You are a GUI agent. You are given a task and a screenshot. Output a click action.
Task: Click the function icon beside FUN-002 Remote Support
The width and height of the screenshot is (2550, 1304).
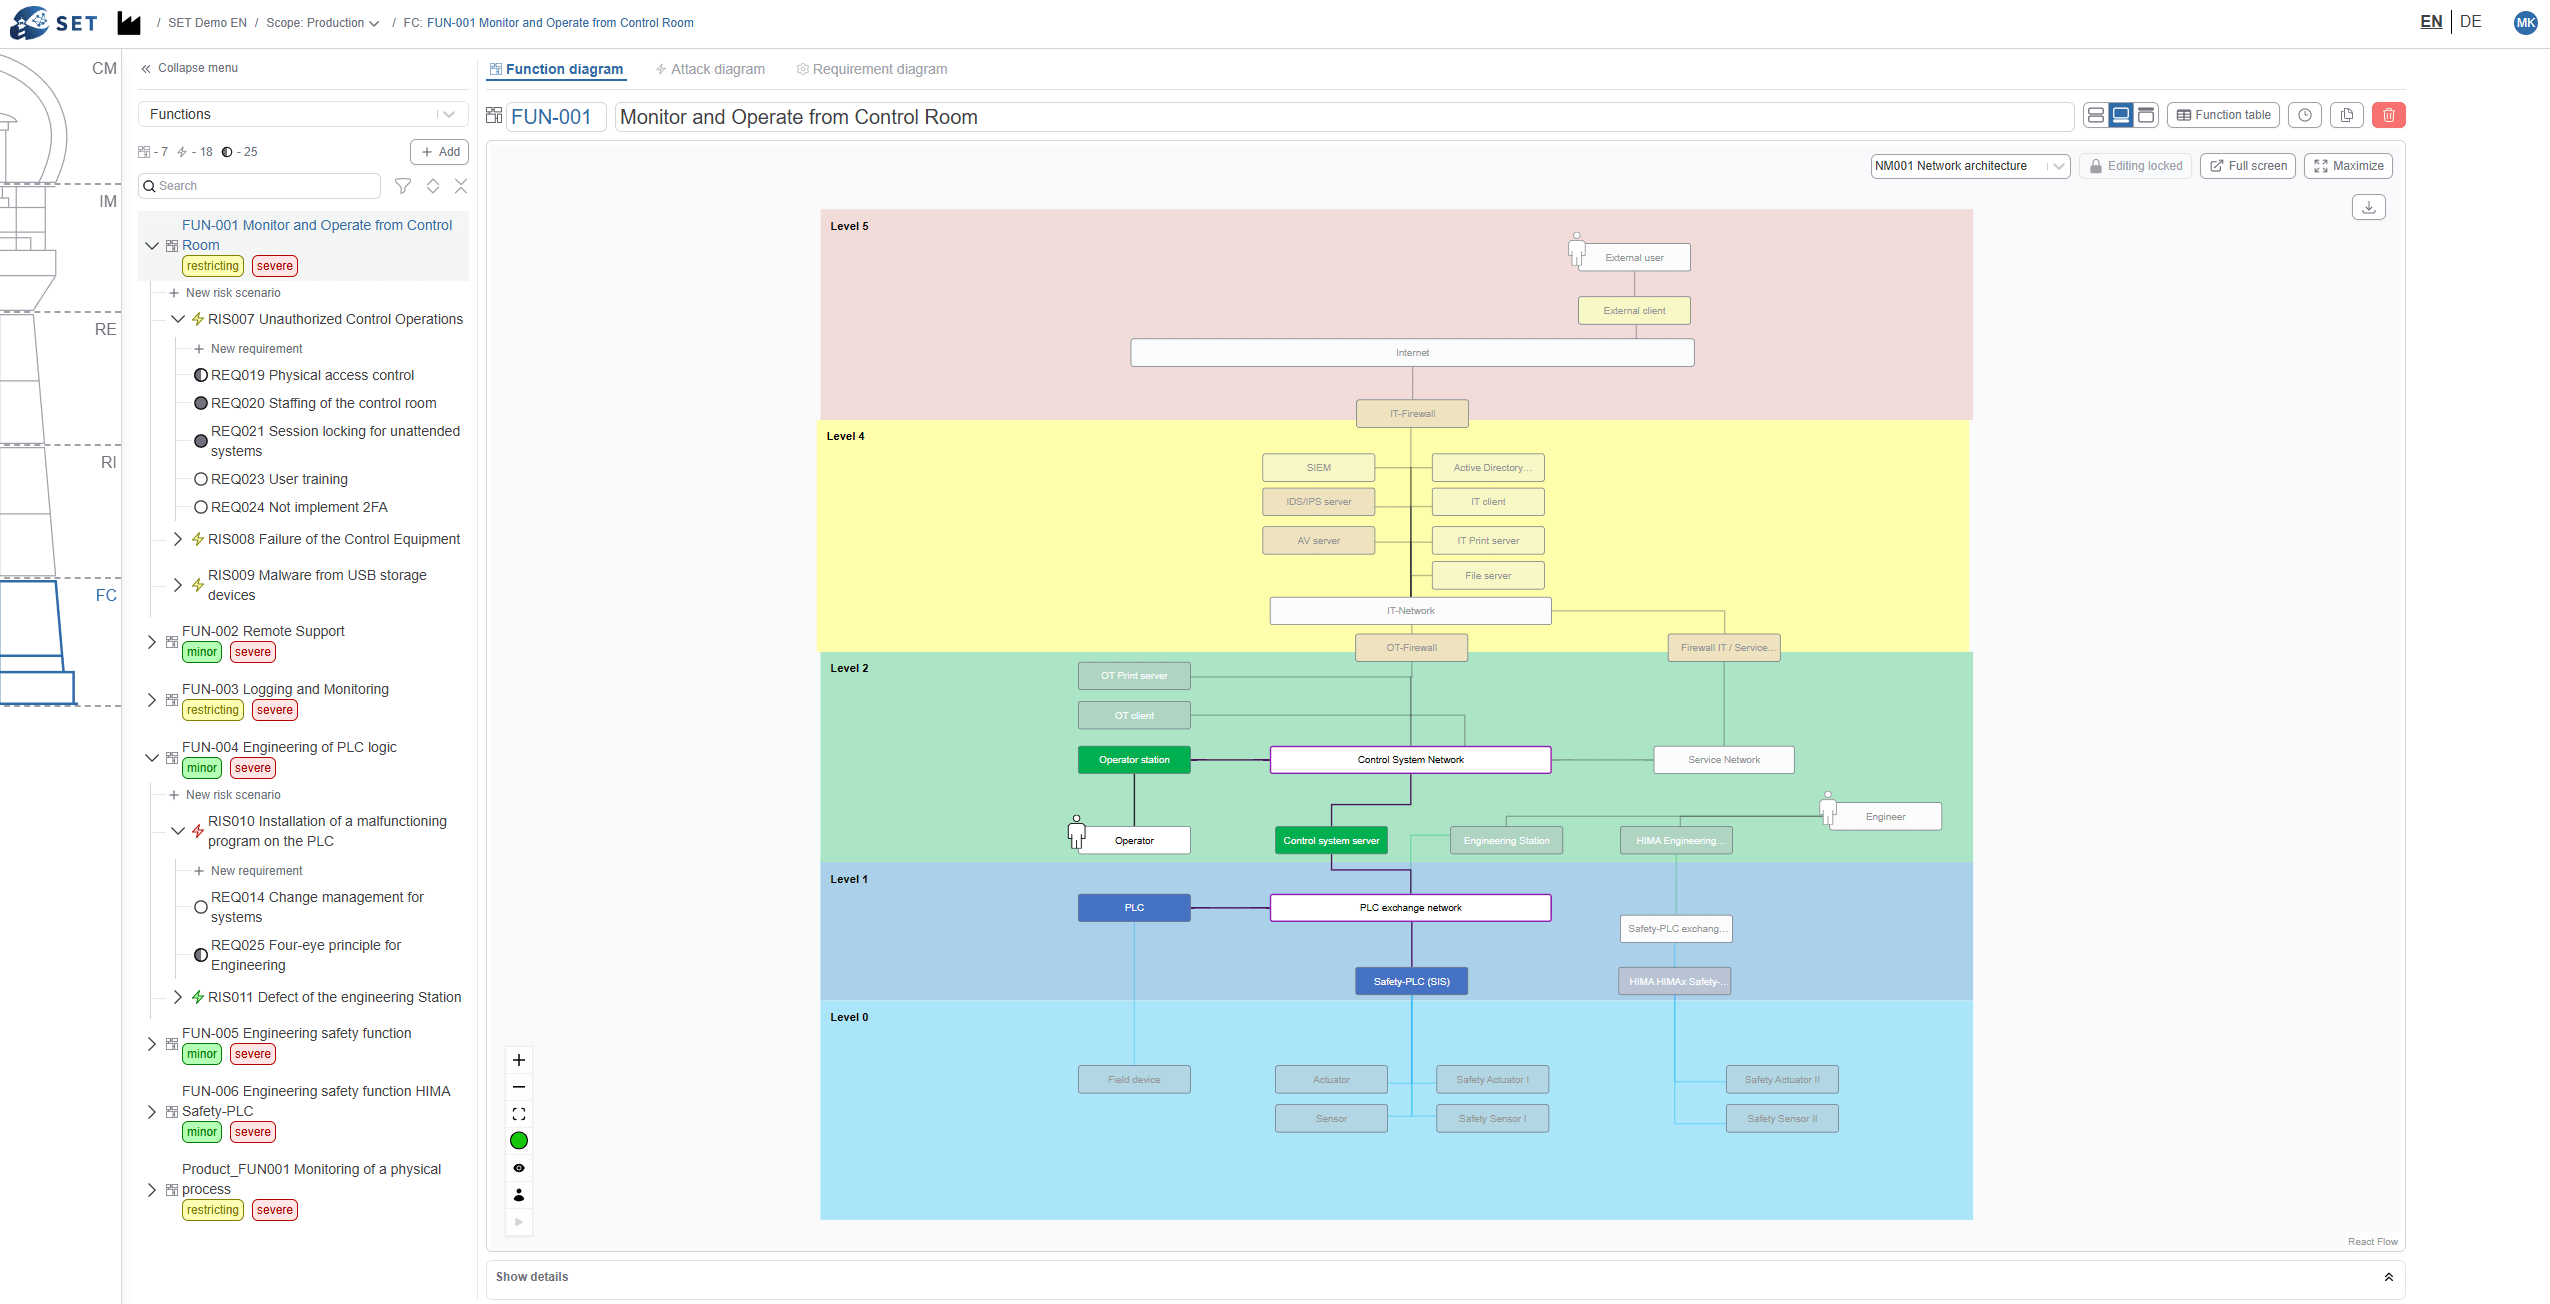(x=172, y=641)
